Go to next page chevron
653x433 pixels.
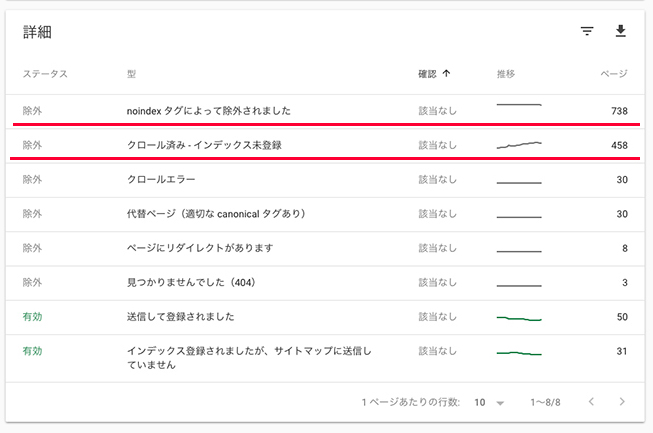click(622, 402)
